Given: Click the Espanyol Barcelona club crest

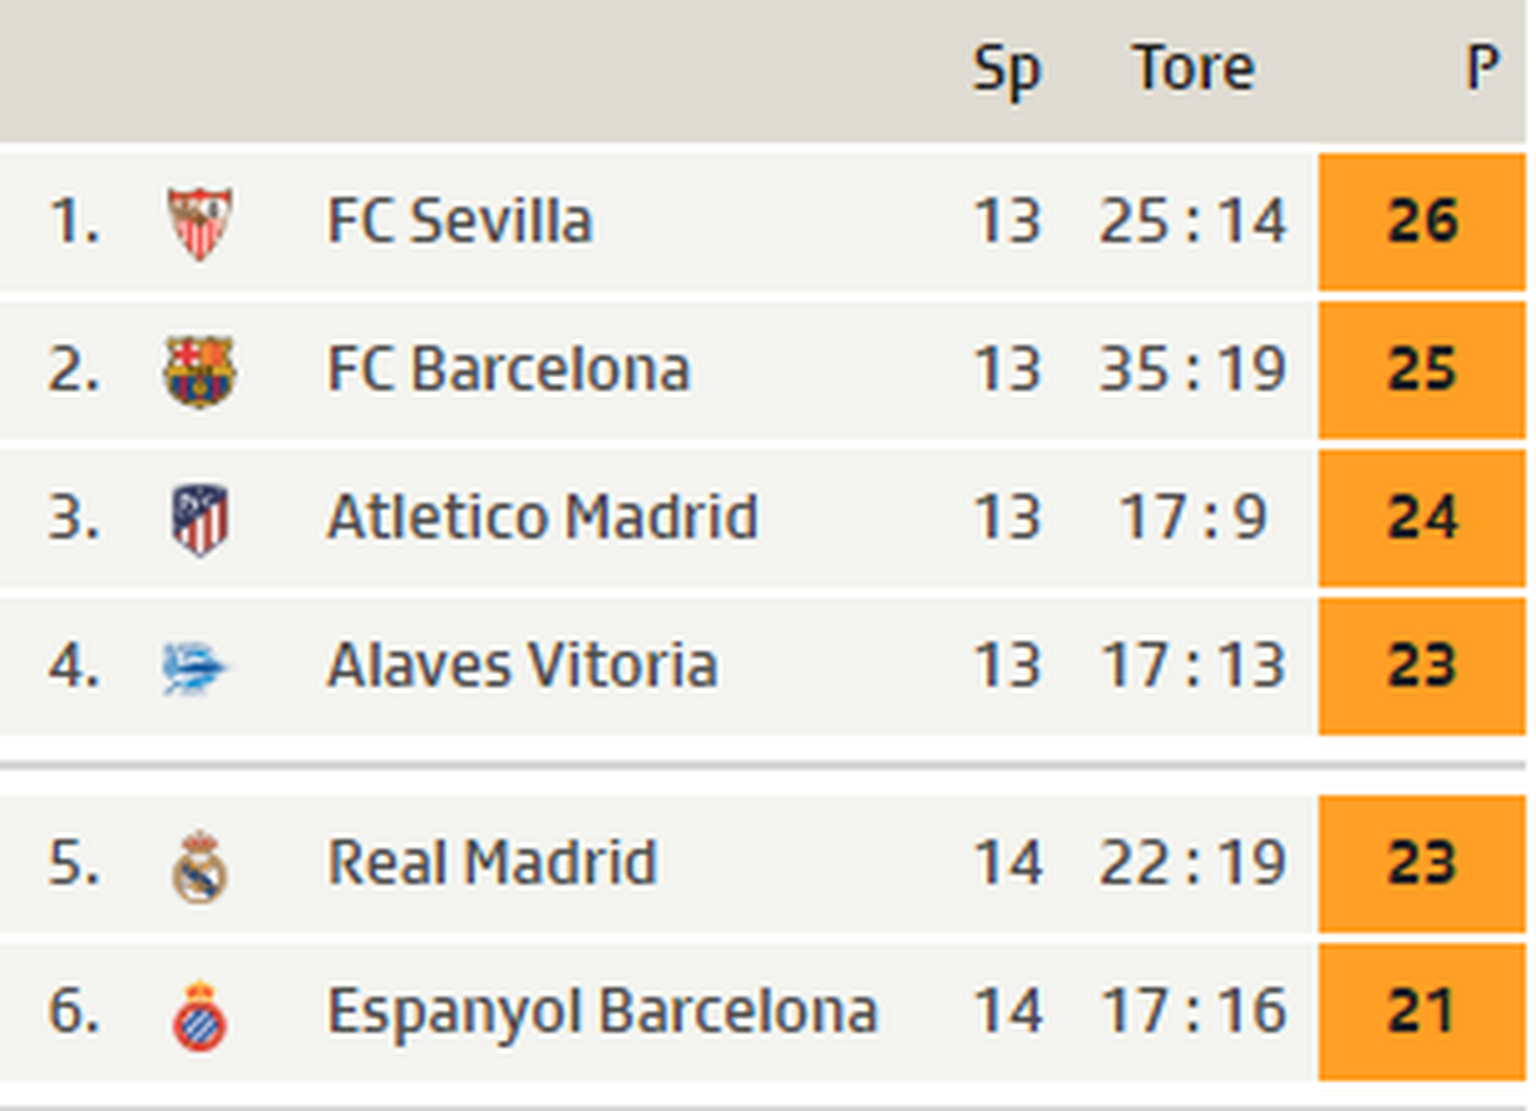Looking at the screenshot, I should pyautogui.click(x=200, y=1014).
